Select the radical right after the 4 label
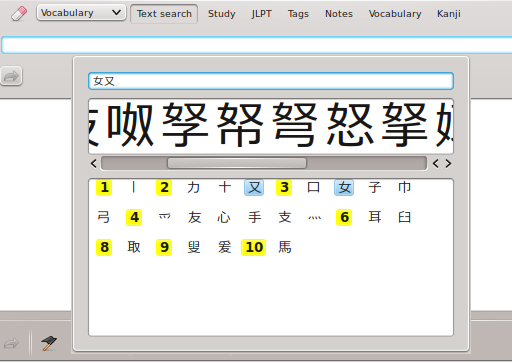The width and height of the screenshot is (512, 363). click(x=164, y=217)
